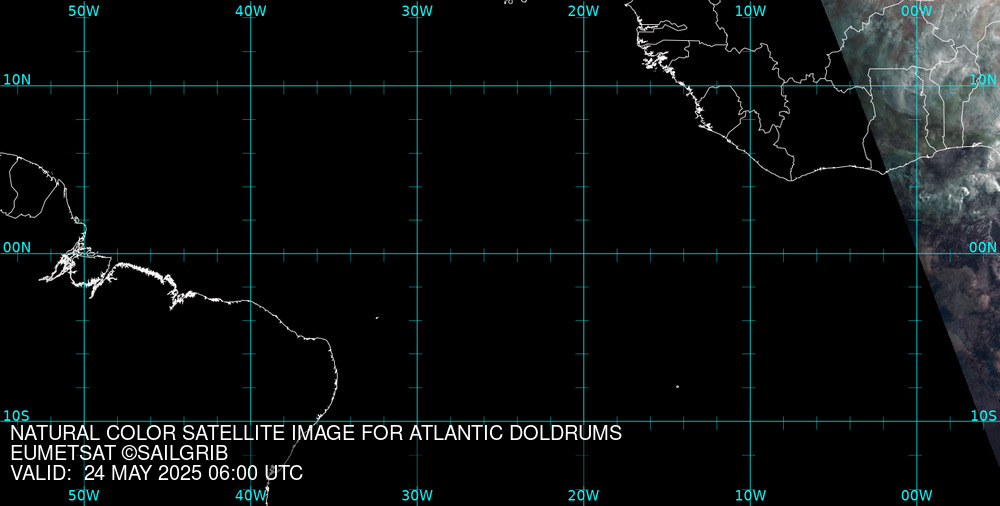The width and height of the screenshot is (1000, 506).
Task: Click the 00N latitude label on the left side
Action: click(x=17, y=248)
